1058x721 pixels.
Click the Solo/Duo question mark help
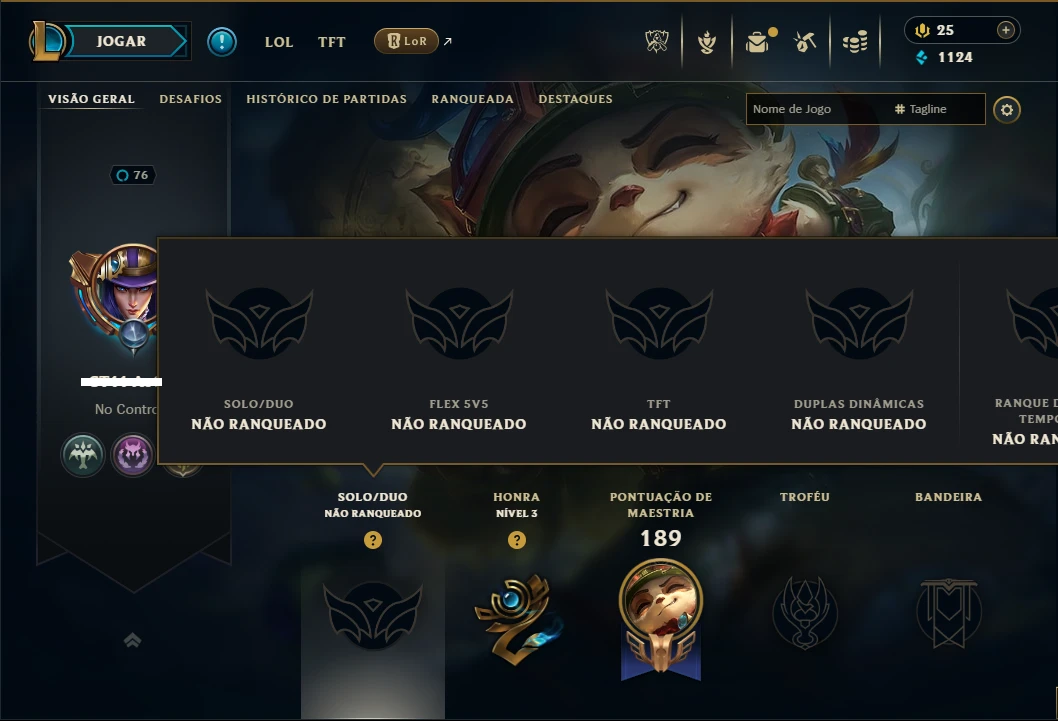pos(373,540)
